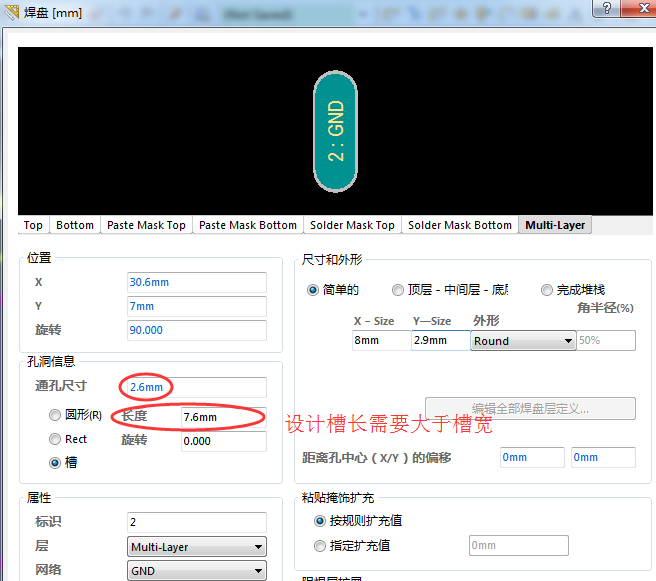Click the Y offset 0mm field

pyautogui.click(x=603, y=457)
